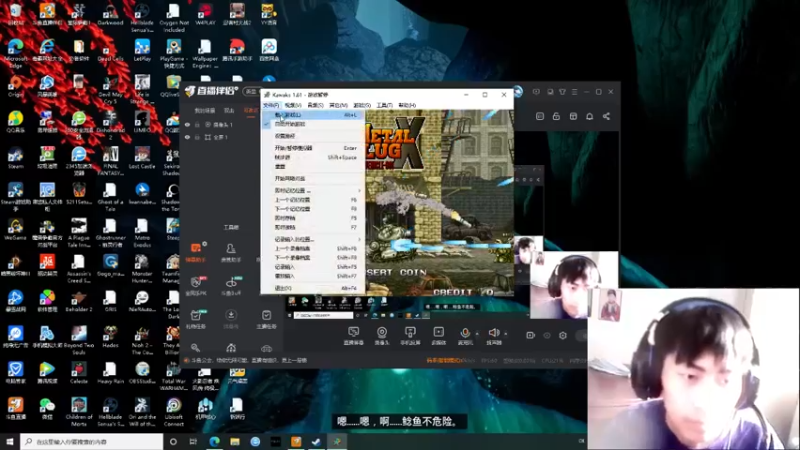Screen dimensions: 800x450
Task: Click the camera source icon in streaming toolbar
Action: pos(382,332)
